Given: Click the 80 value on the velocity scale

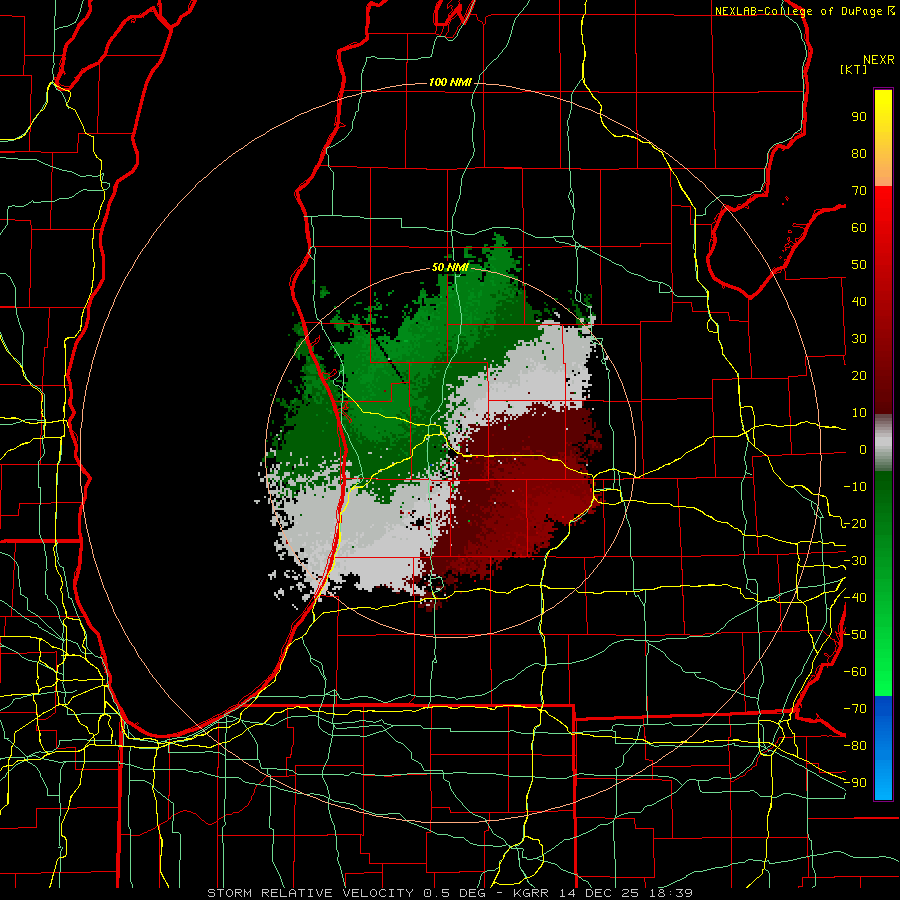Looking at the screenshot, I should (859, 154).
